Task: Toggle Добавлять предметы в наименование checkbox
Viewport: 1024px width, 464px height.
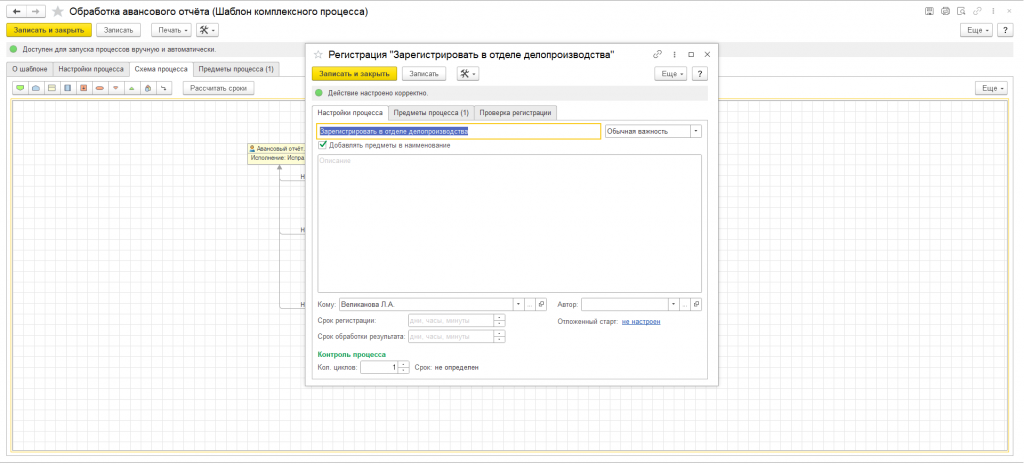Action: [323, 145]
